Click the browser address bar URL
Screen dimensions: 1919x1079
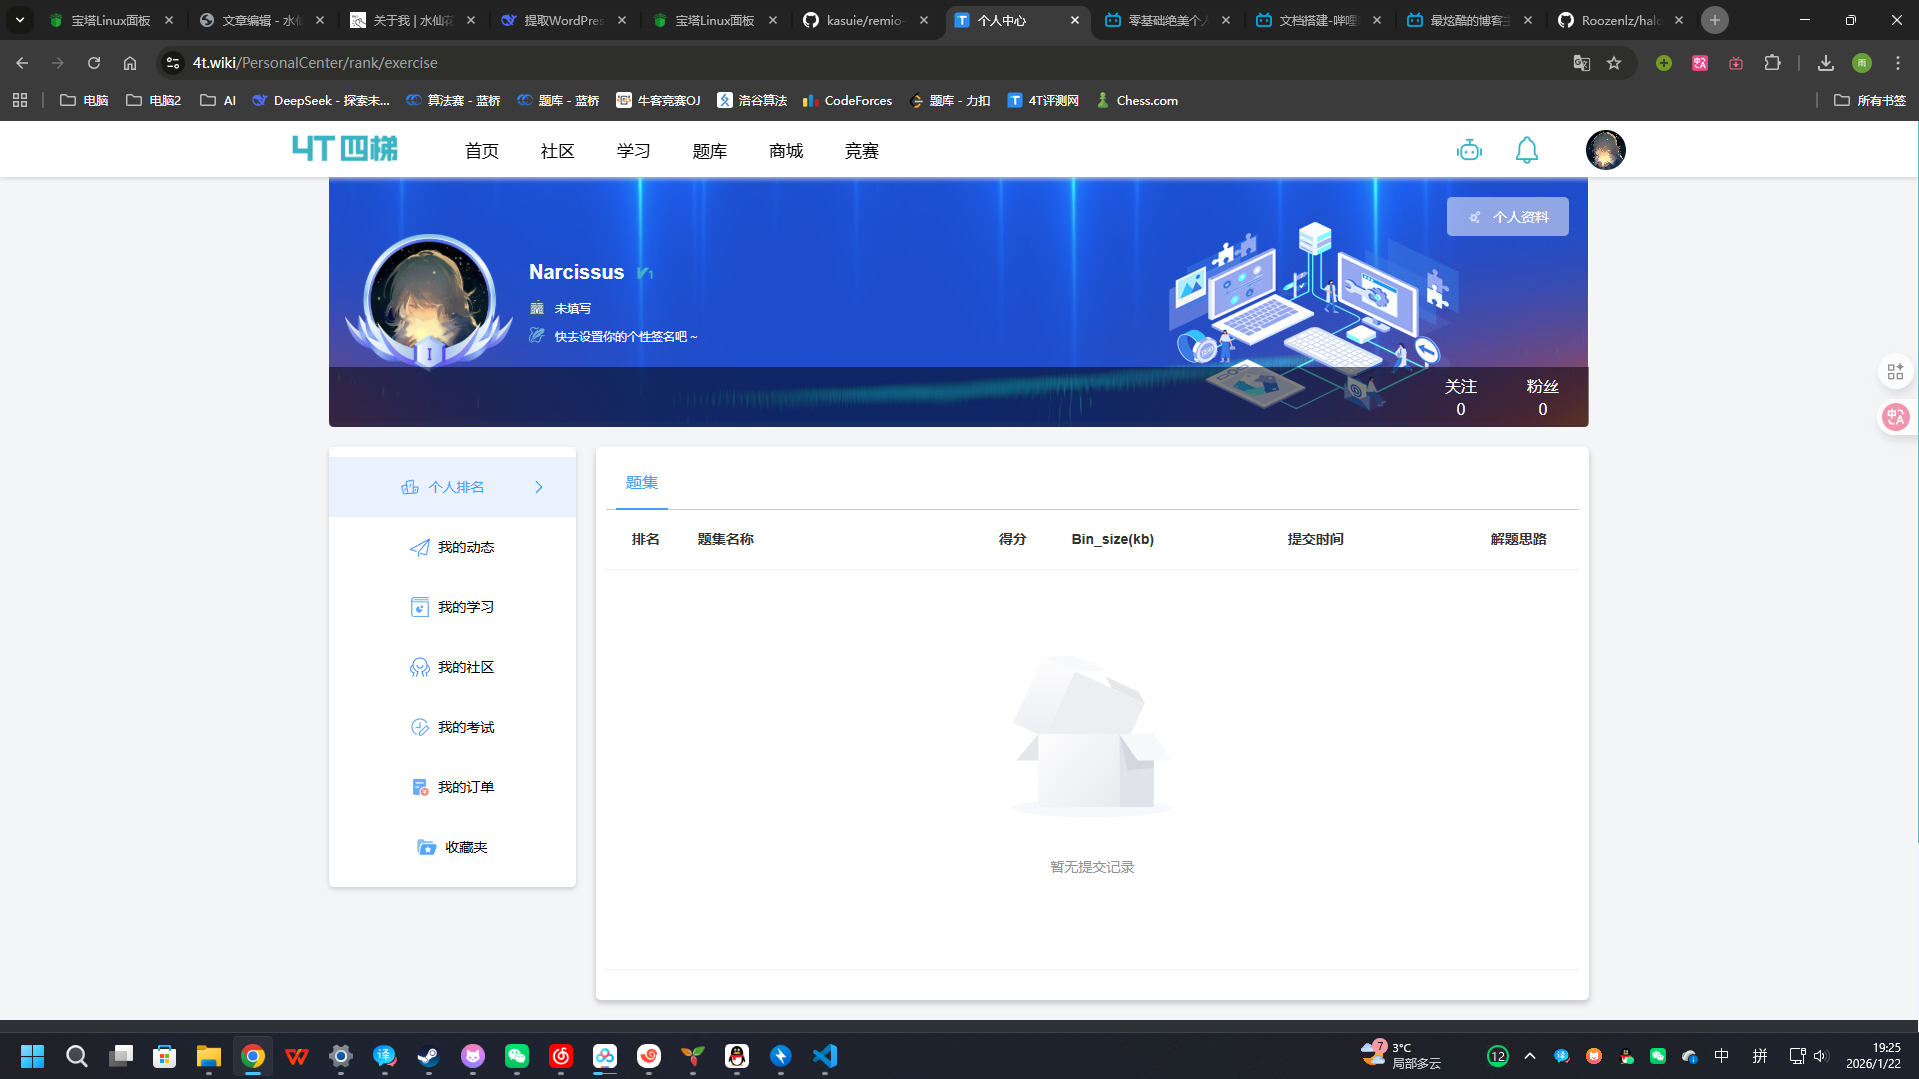pos(315,63)
